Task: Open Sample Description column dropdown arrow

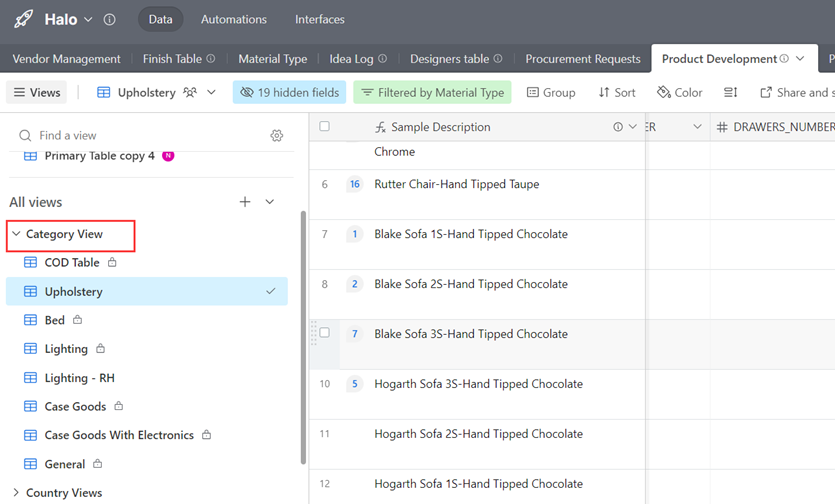Action: tap(633, 127)
